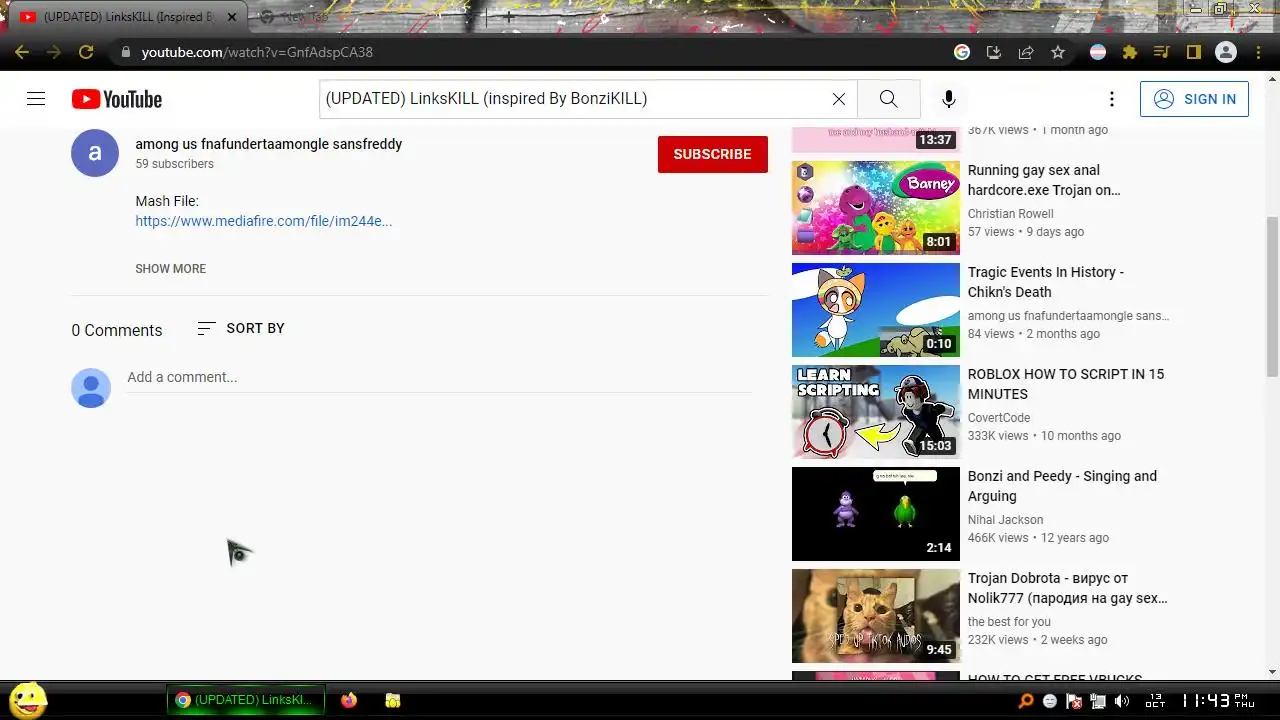Image resolution: width=1280 pixels, height=720 pixels.
Task: Click the browser address bar URL
Action: (x=257, y=52)
